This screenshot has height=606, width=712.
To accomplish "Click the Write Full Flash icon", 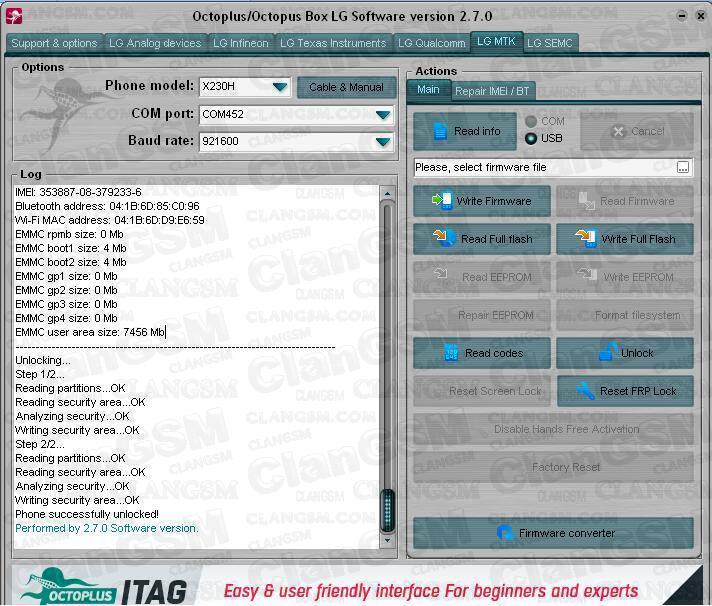I will pyautogui.click(x=586, y=238).
